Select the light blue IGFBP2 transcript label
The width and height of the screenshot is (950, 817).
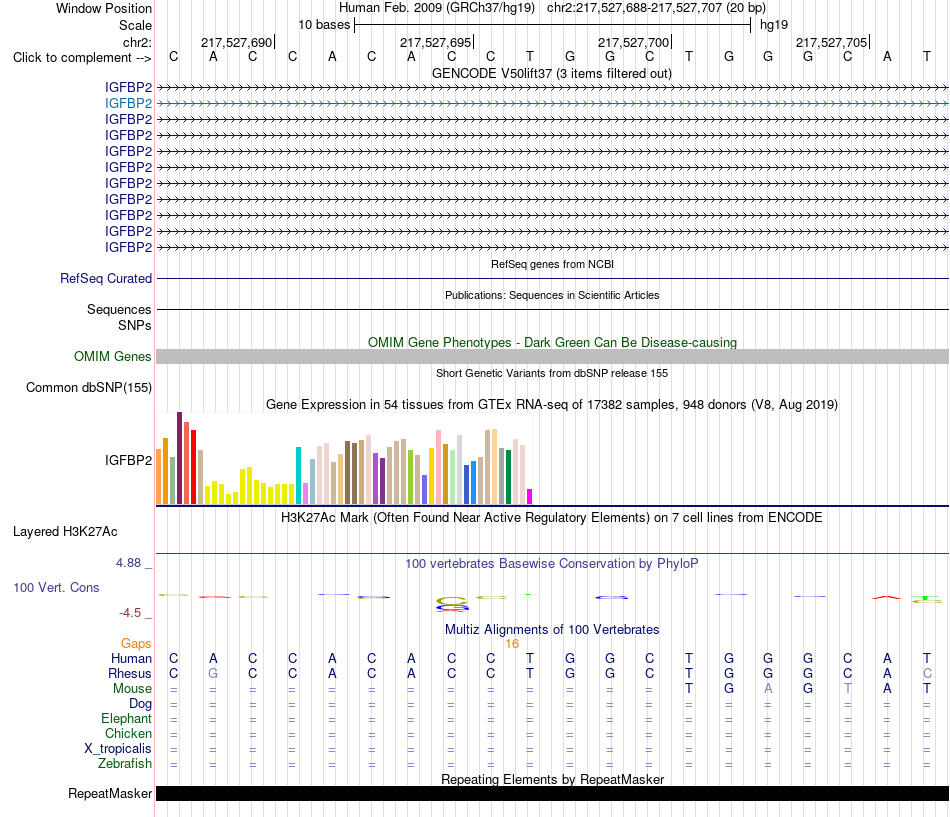coord(128,104)
